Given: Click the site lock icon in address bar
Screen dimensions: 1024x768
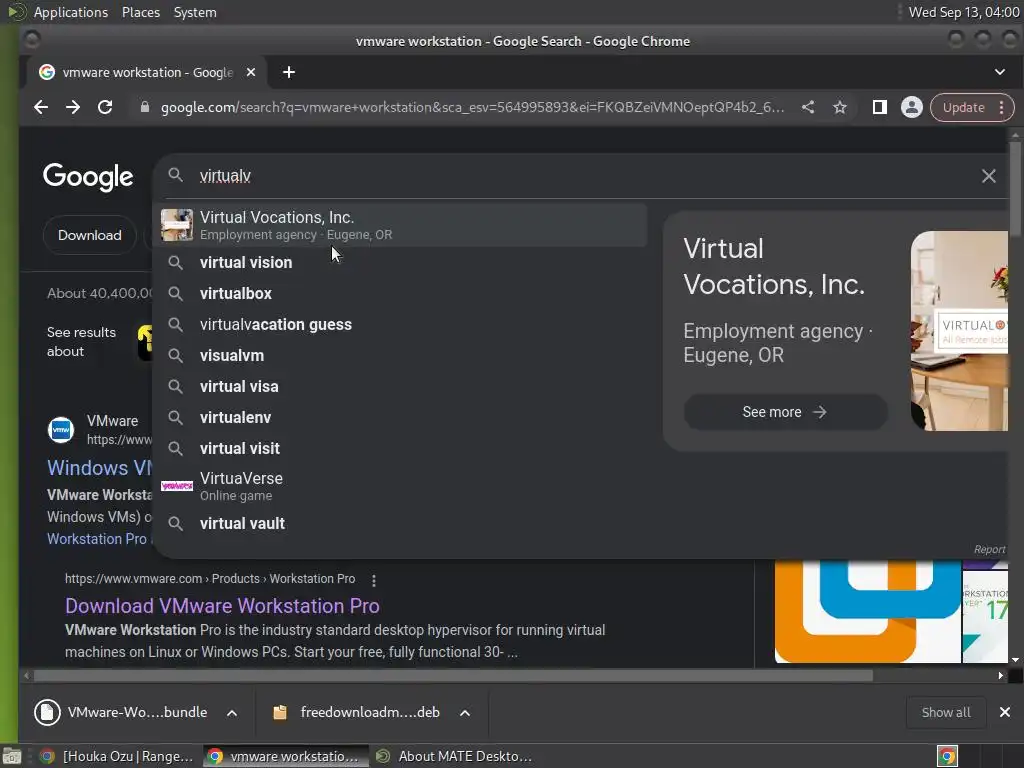Looking at the screenshot, I should (x=145, y=107).
